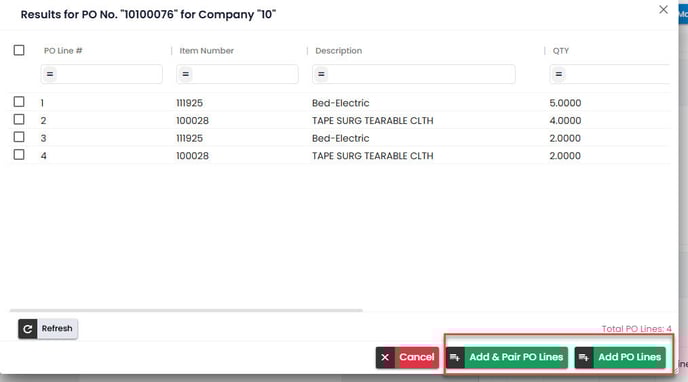688x382 pixels.
Task: Click the circular arrow Refresh icon
Action: point(28,329)
